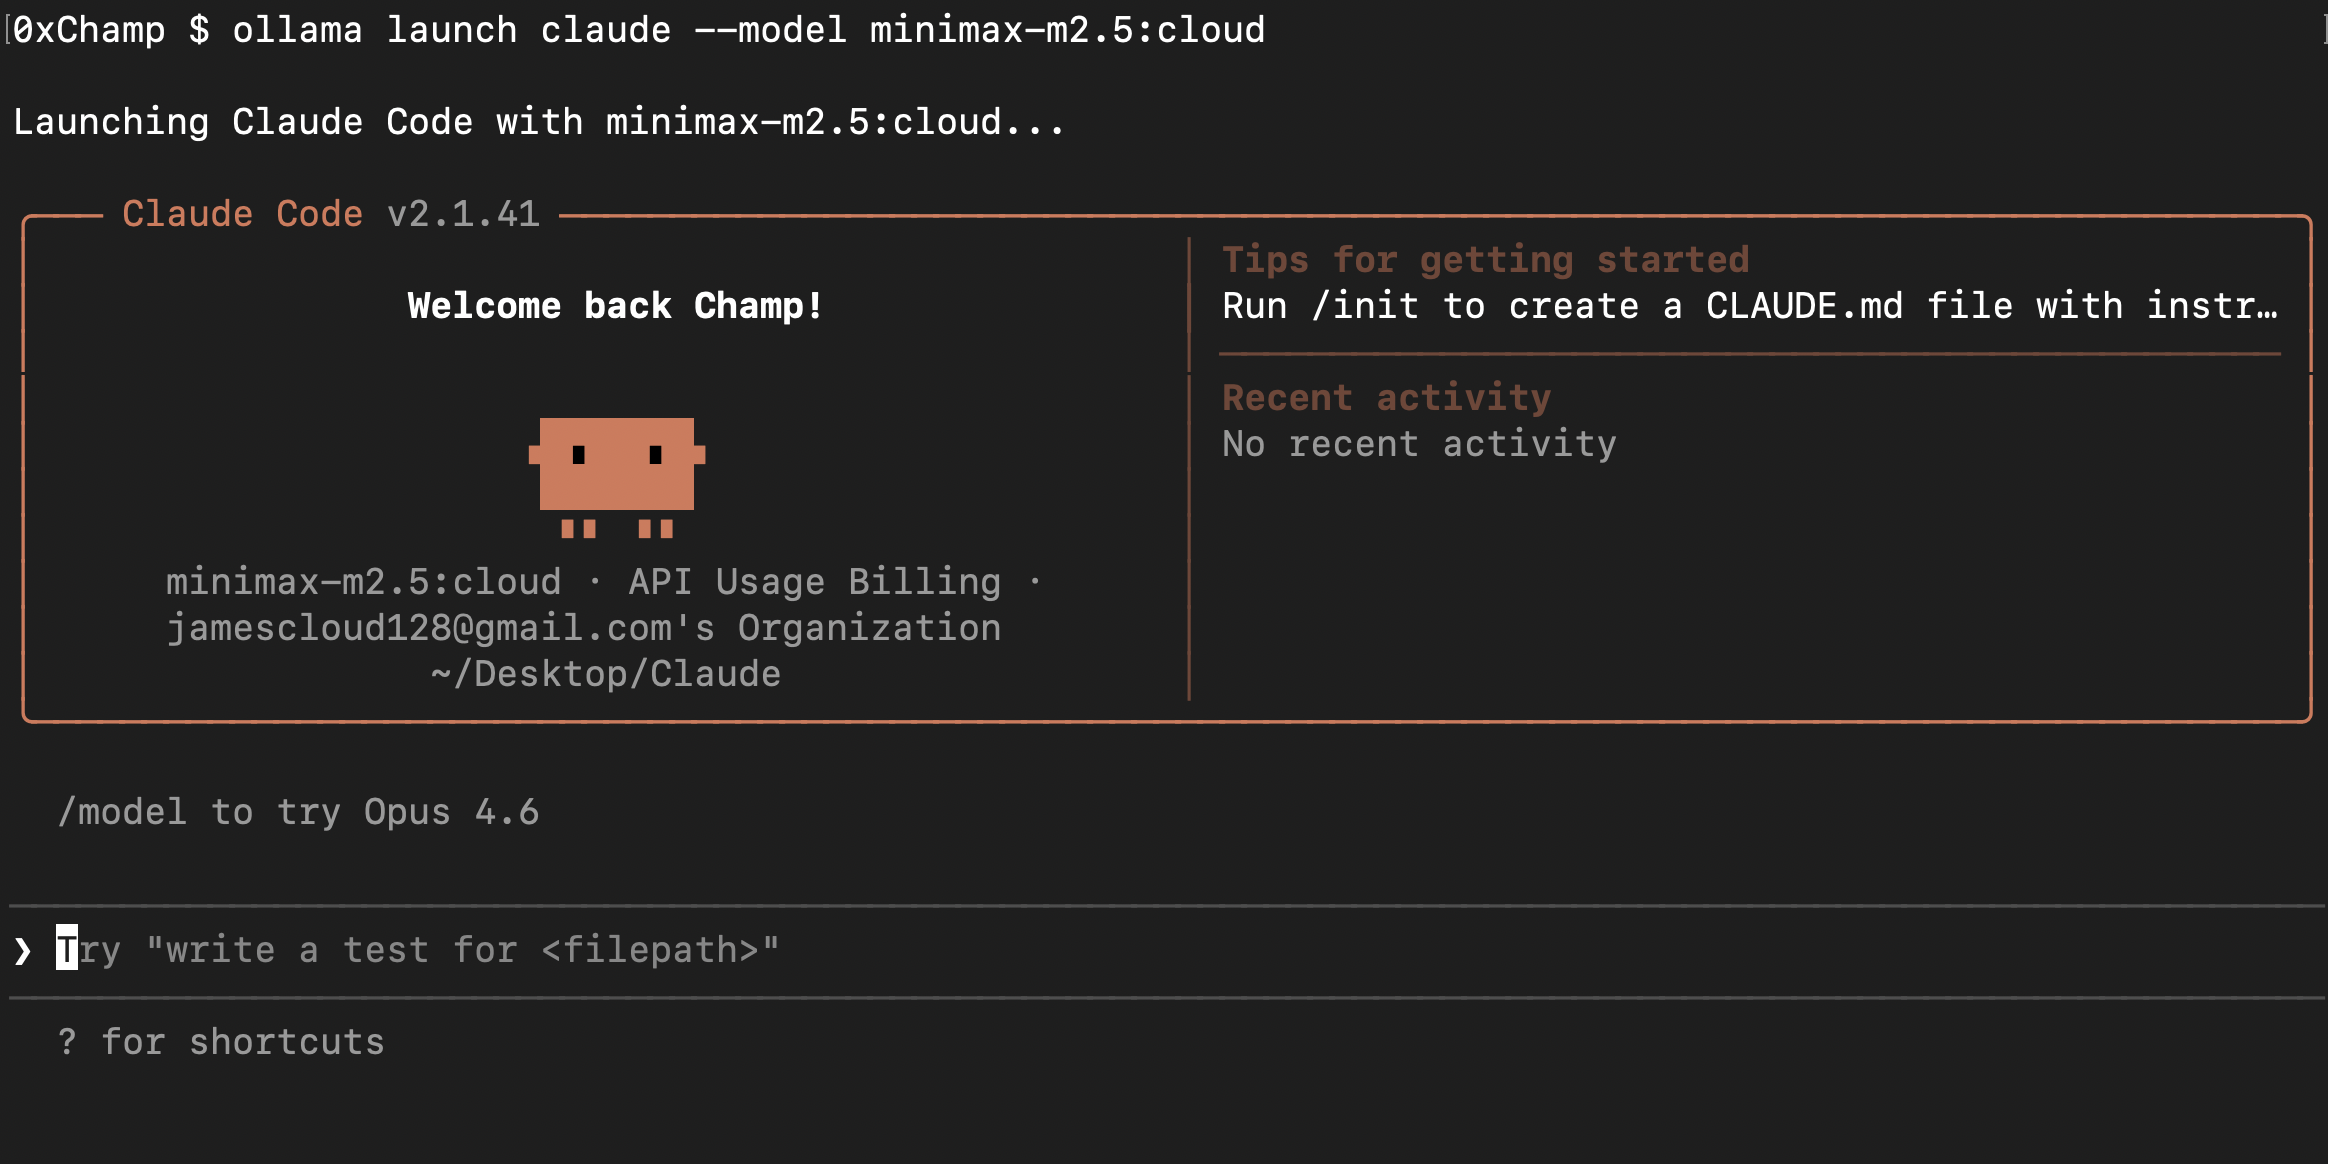Viewport: 2328px width, 1164px height.
Task: Click the ~/Desktop/Claude working directory path
Action: tap(606, 674)
